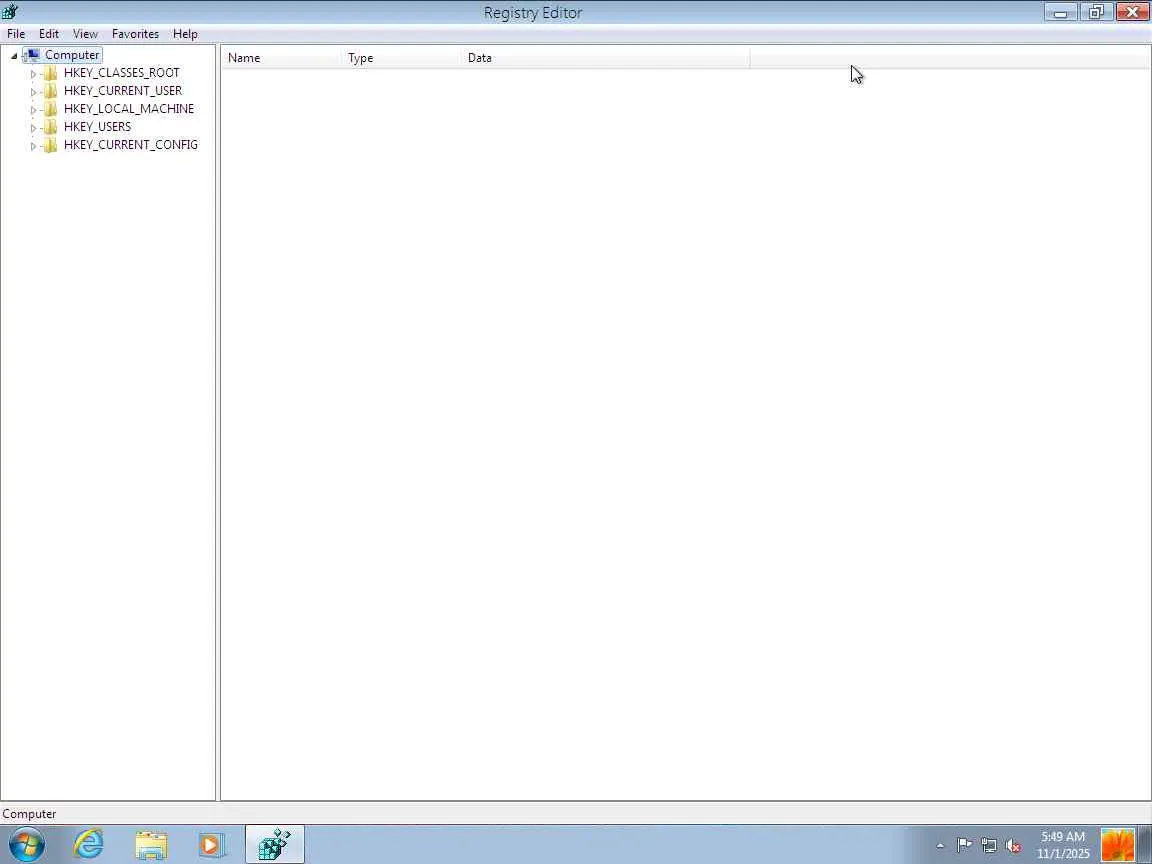
Task: Expand the HKEY_CURRENT_CONFIG key
Action: click(33, 145)
